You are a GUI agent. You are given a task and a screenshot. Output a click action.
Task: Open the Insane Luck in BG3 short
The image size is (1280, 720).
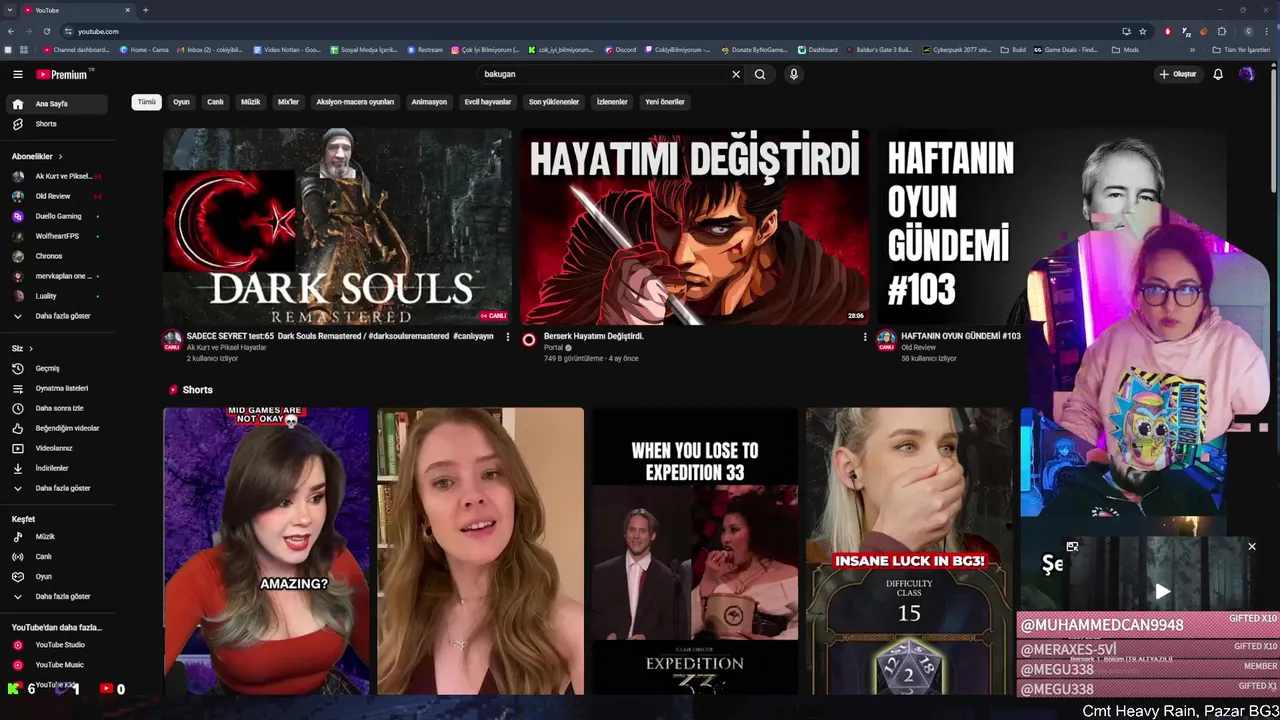click(x=909, y=550)
